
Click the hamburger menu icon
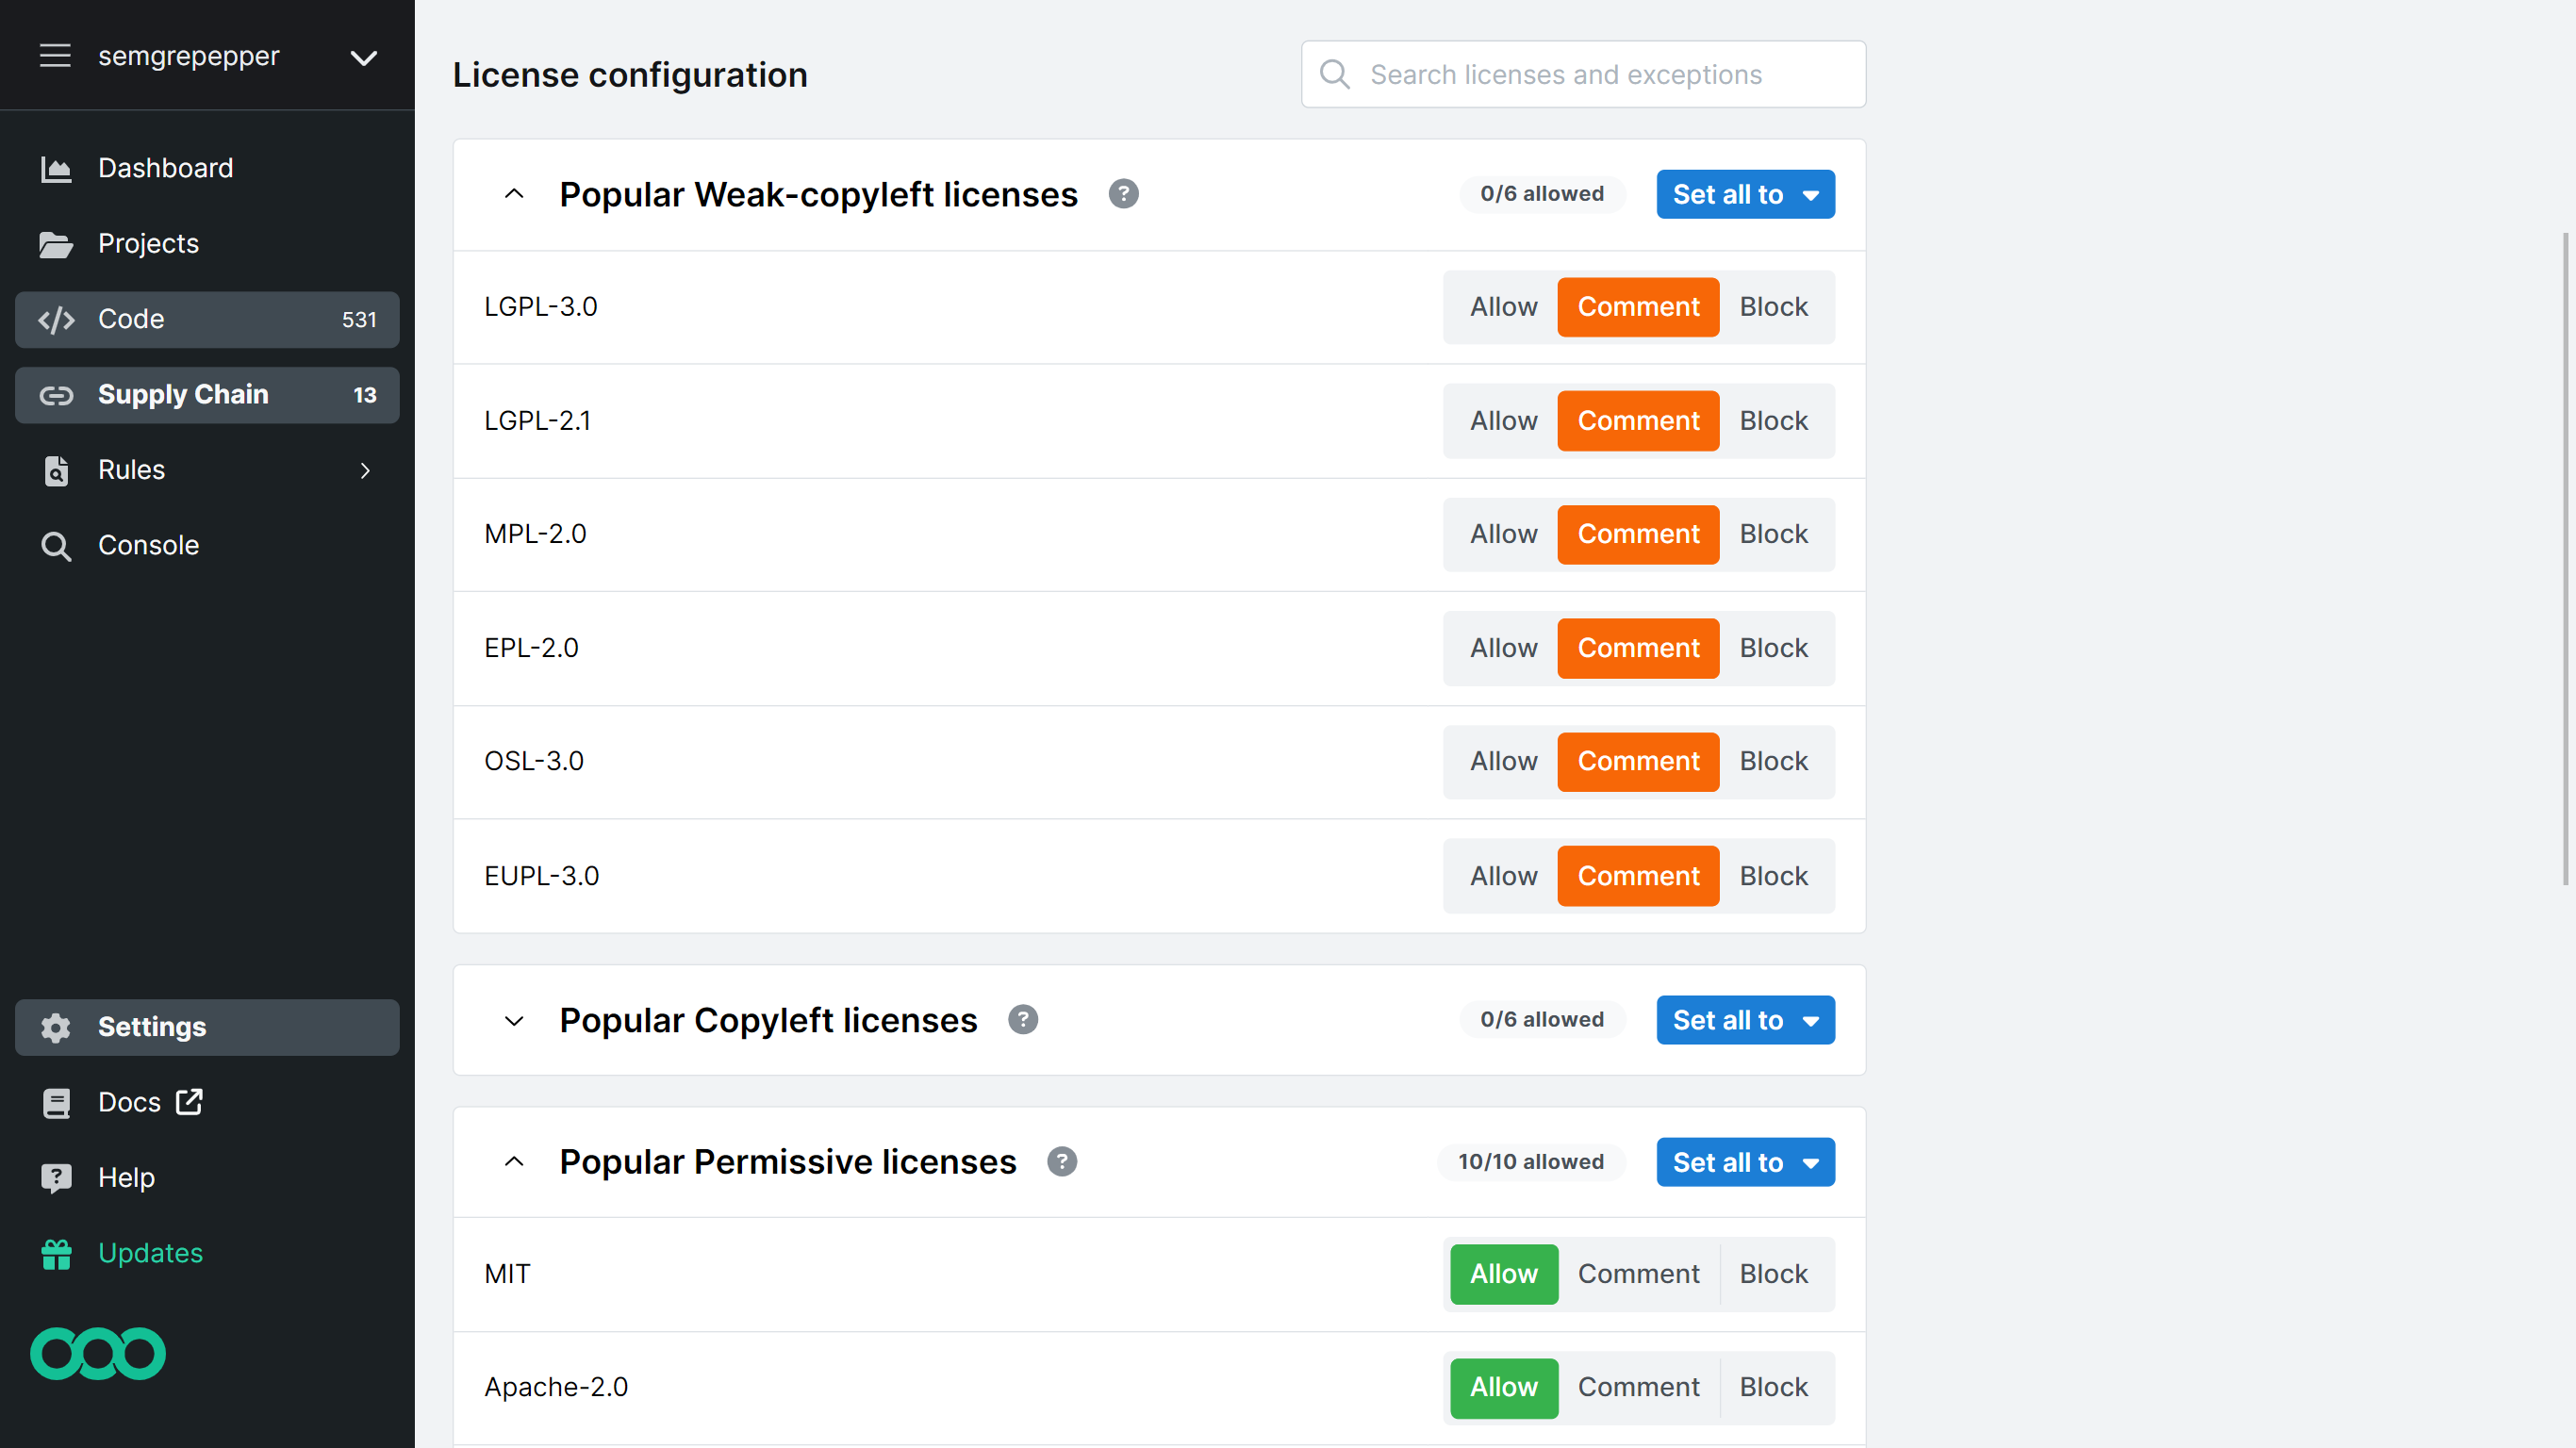(55, 56)
